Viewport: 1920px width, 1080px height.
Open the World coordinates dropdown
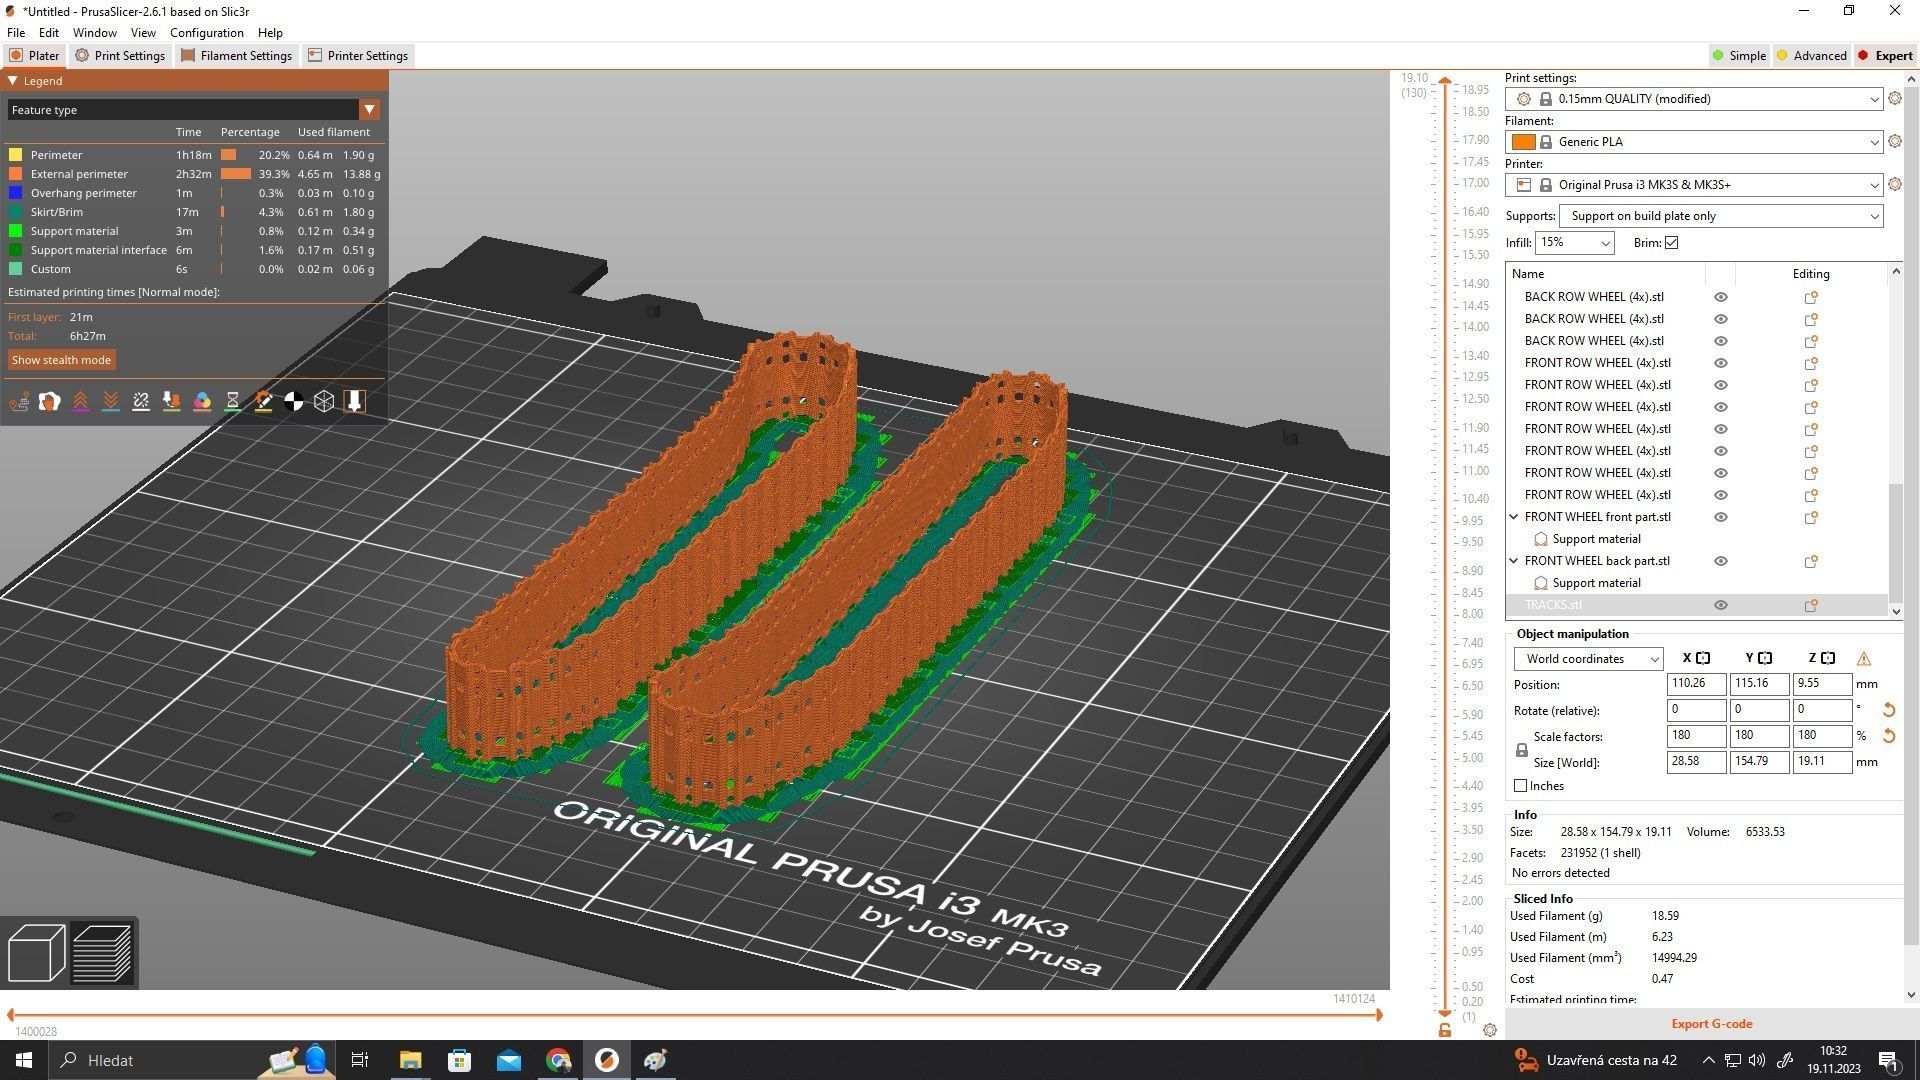click(1588, 659)
